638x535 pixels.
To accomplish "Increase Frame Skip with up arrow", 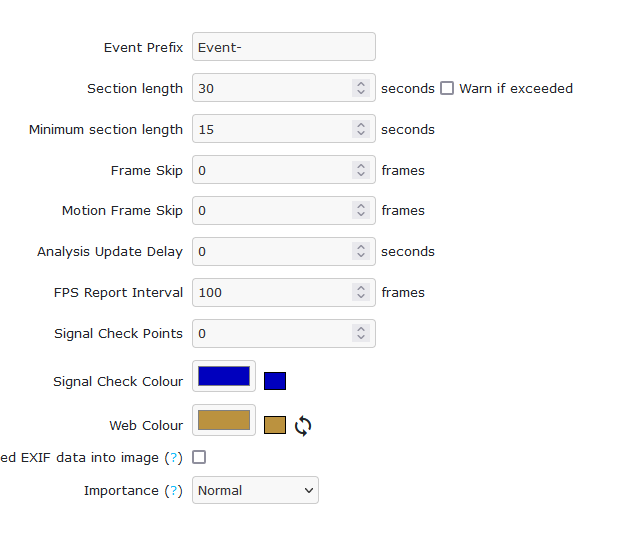I will pyautogui.click(x=361, y=166).
